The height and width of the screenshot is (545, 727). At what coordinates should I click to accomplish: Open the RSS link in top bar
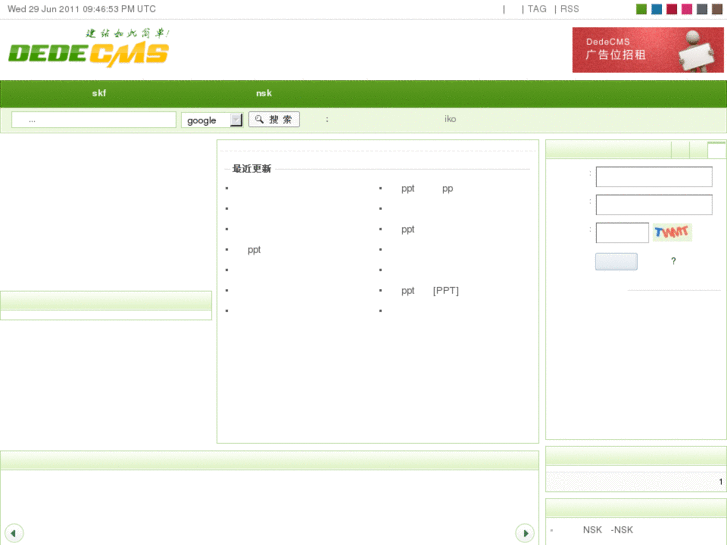(x=569, y=9)
